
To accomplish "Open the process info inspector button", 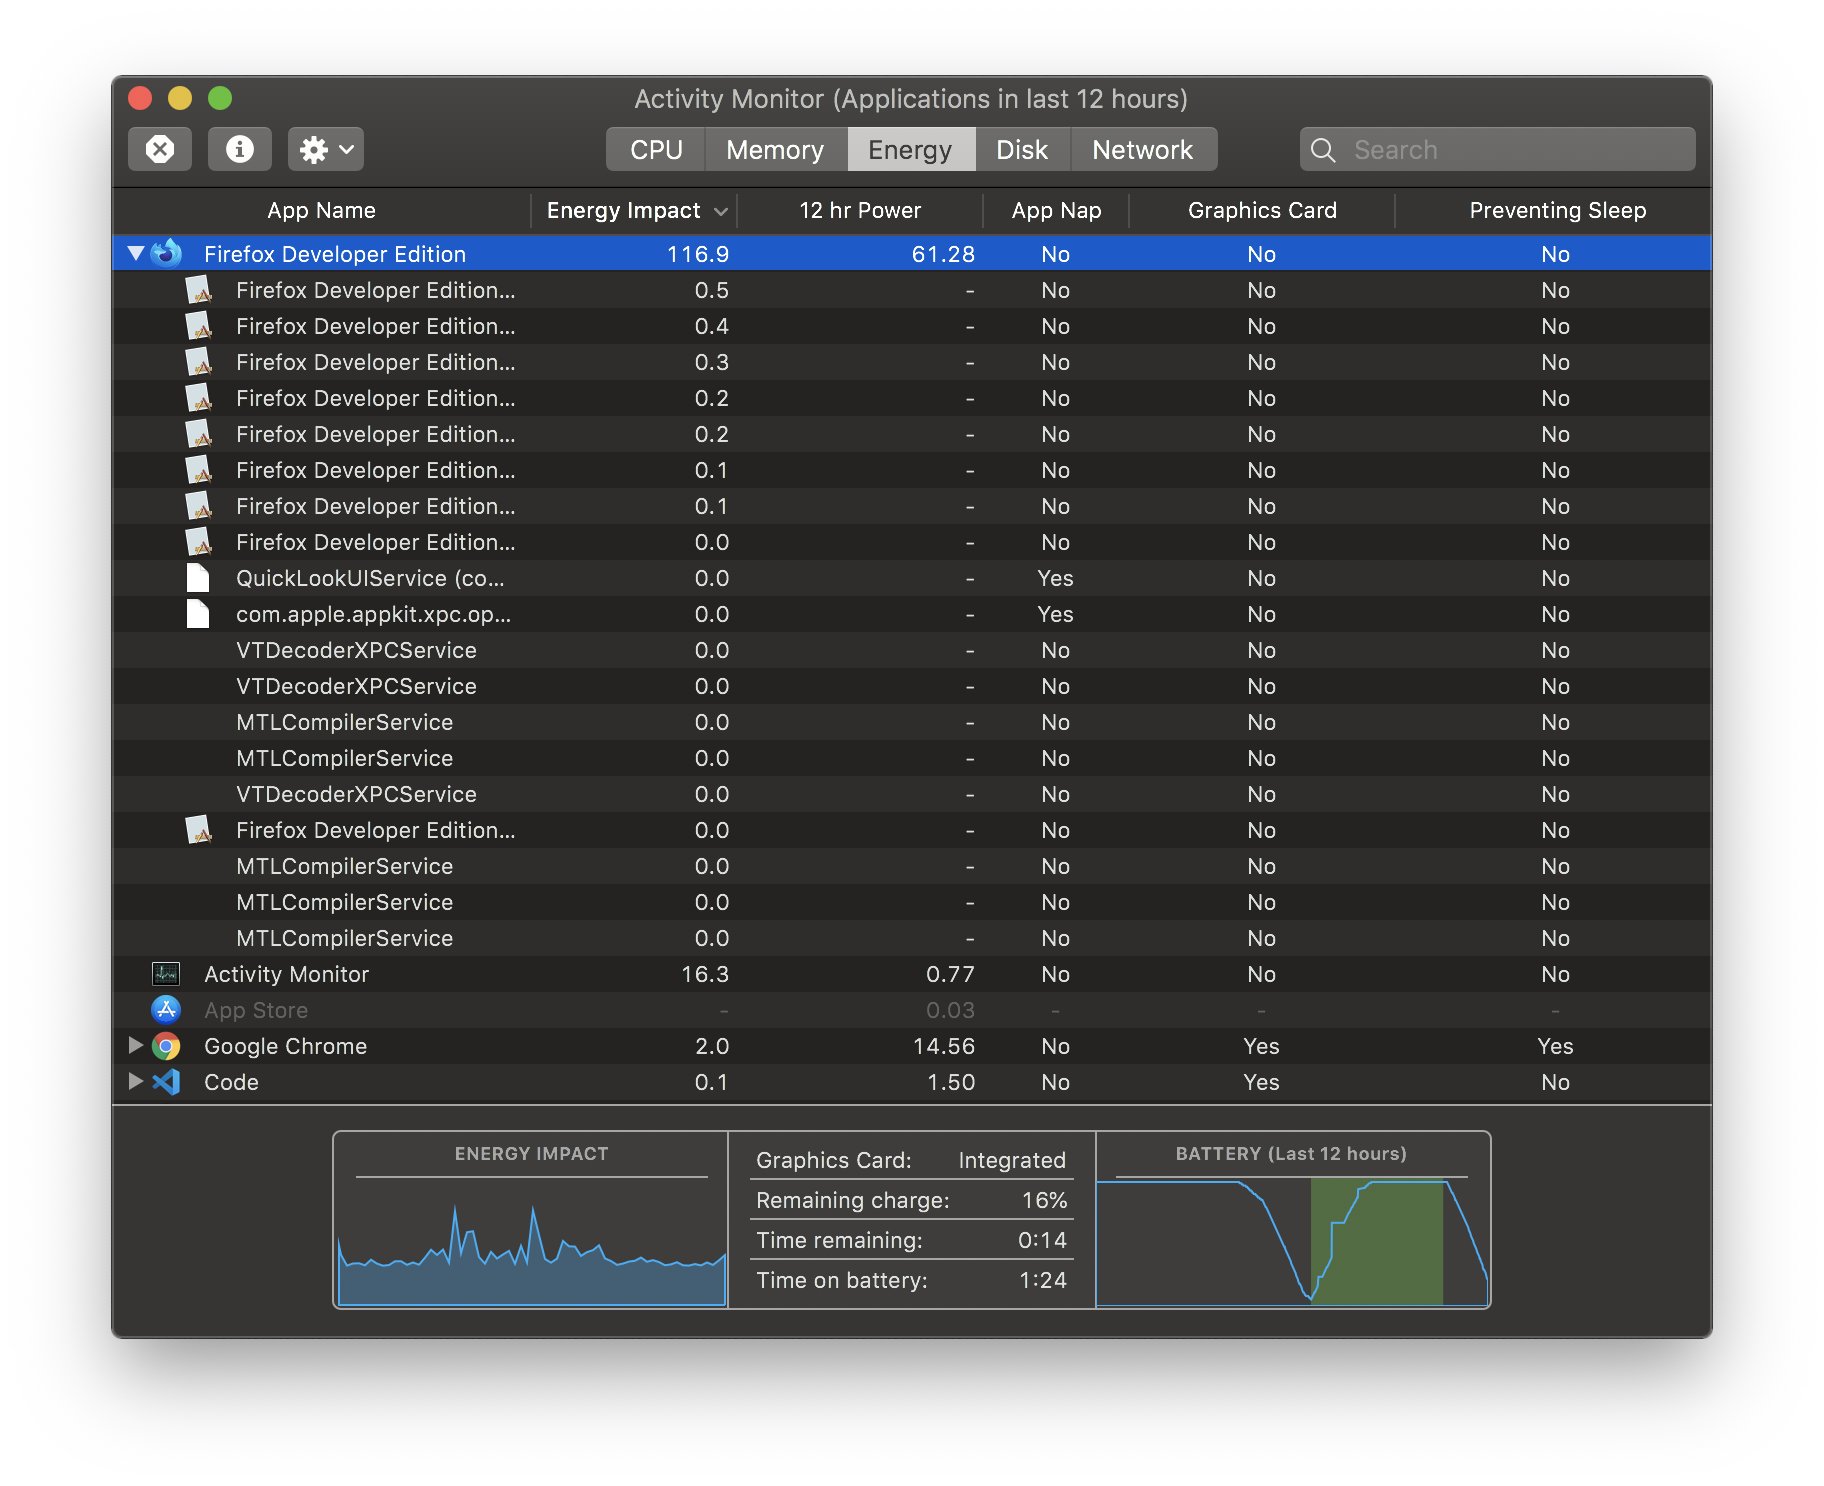I will [x=239, y=149].
